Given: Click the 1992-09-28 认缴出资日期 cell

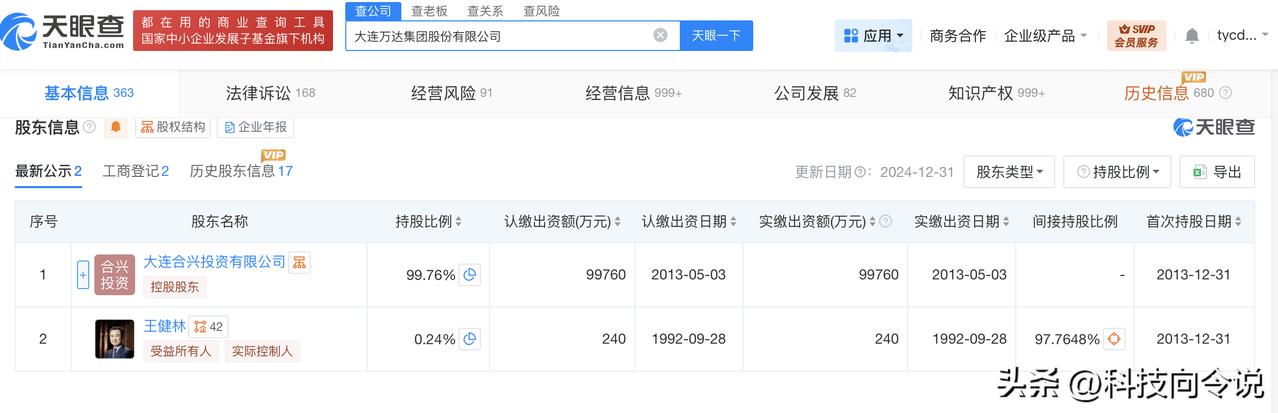Looking at the screenshot, I should pyautogui.click(x=688, y=339).
